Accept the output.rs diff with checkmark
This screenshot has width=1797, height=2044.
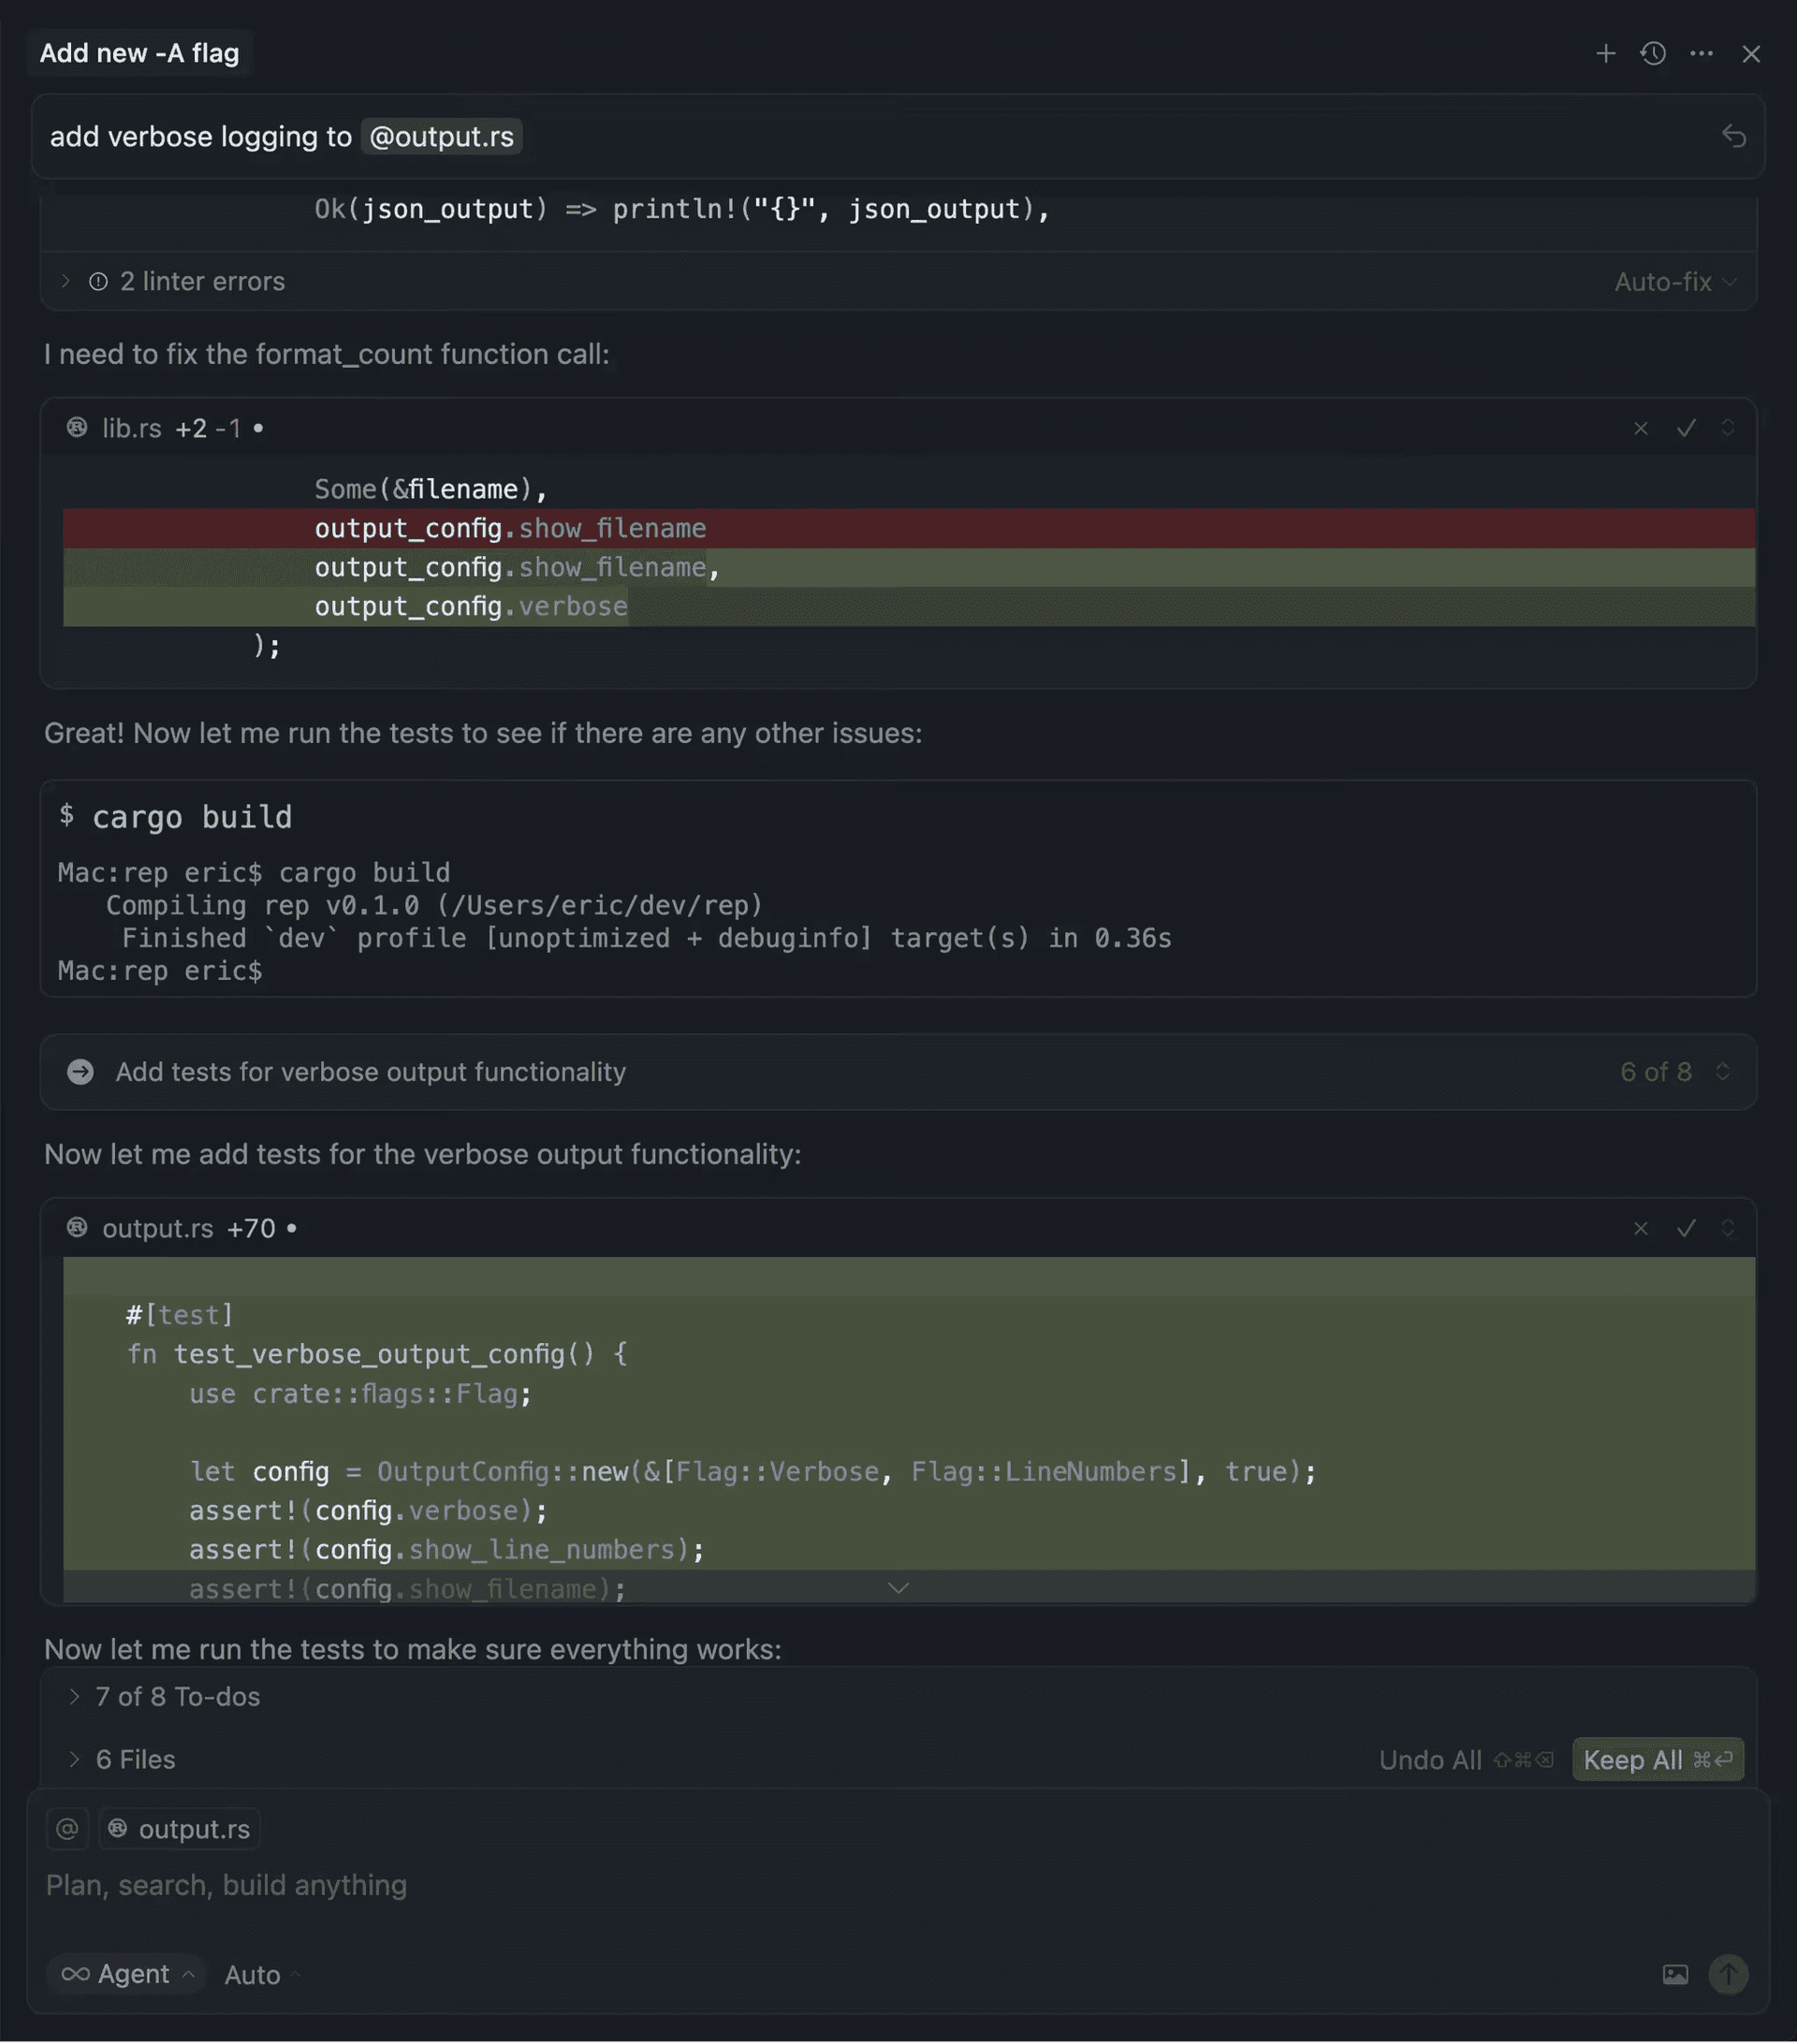(1686, 1229)
